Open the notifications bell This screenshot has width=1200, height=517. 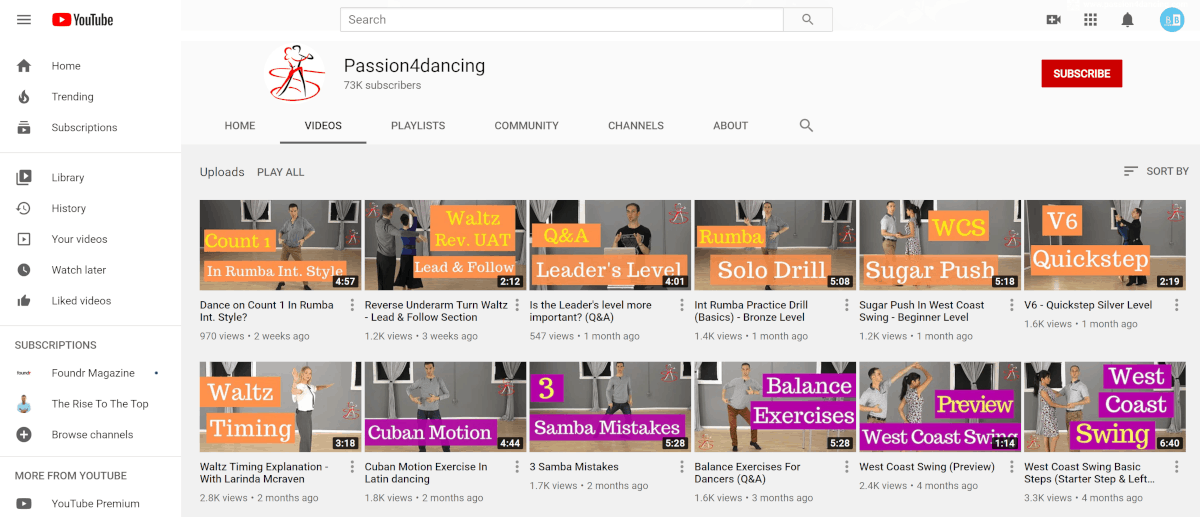point(1127,20)
